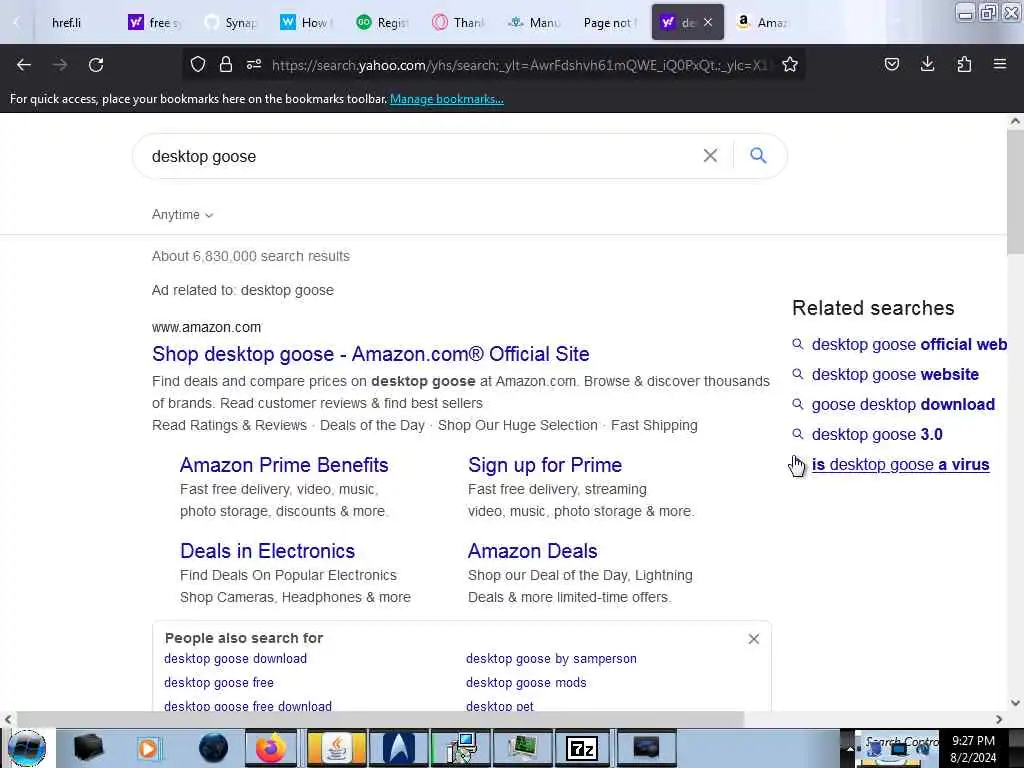This screenshot has height=768, width=1024.
Task: Reload the current page
Action: (96, 65)
